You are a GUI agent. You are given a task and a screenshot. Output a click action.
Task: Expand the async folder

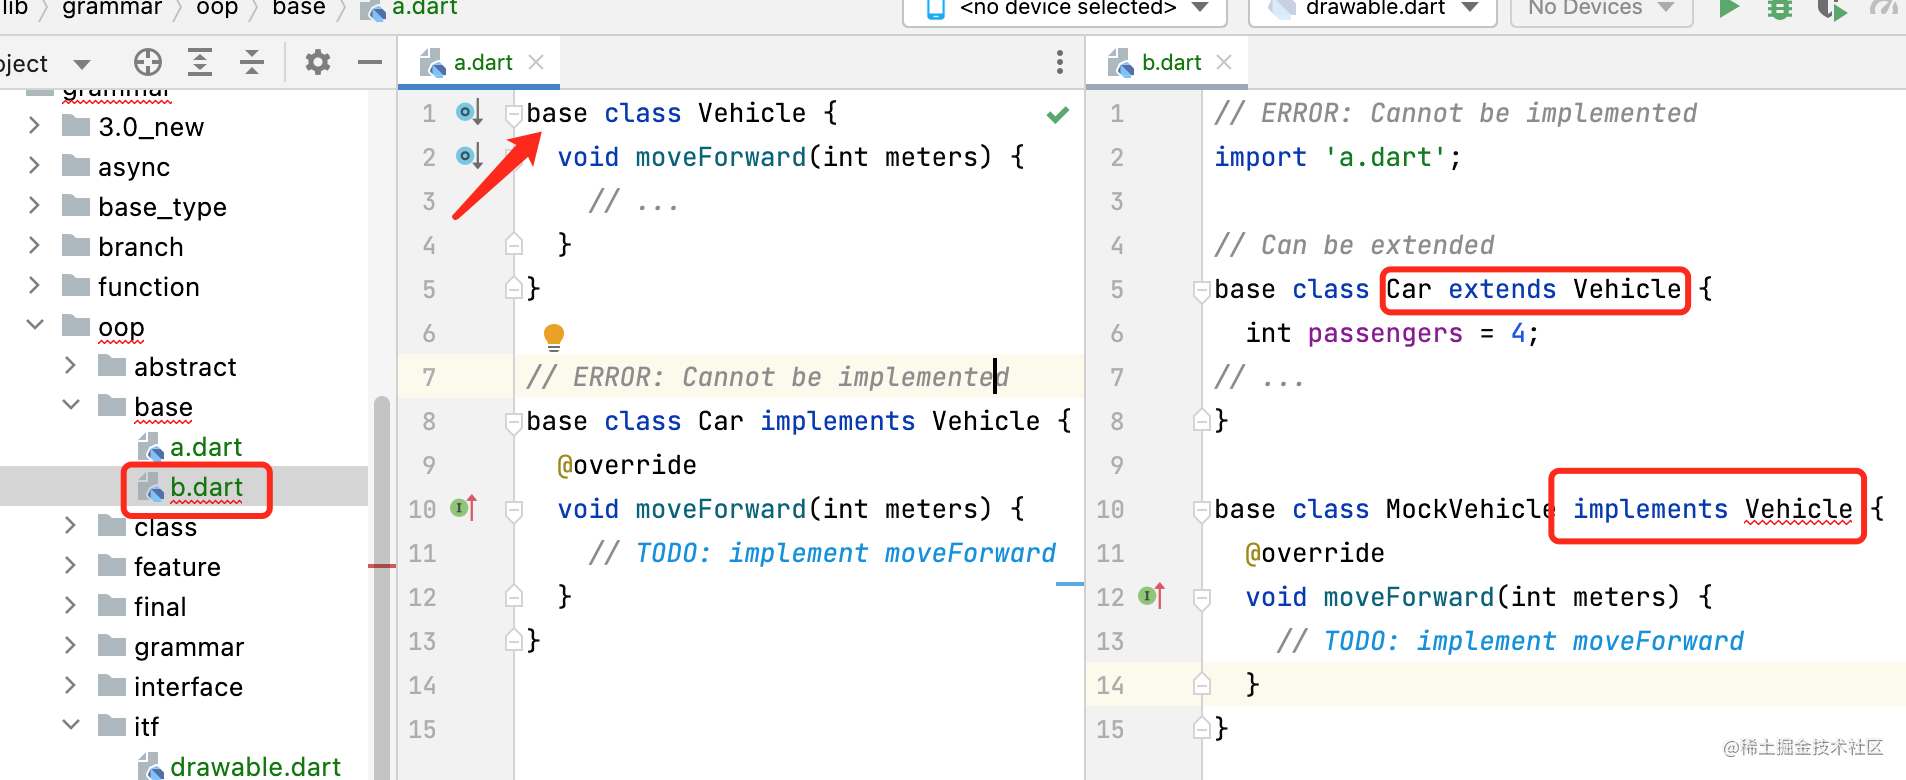click(x=35, y=166)
